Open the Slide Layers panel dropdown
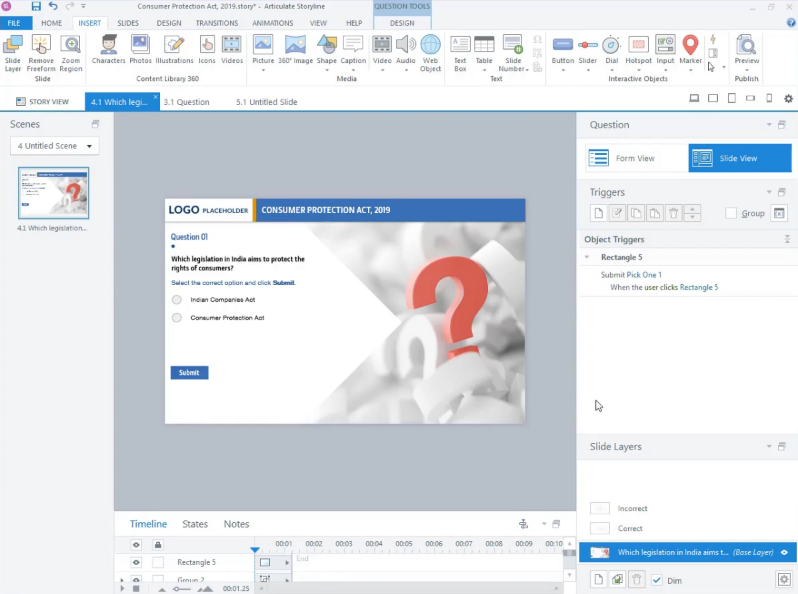The image size is (798, 594). (769, 446)
